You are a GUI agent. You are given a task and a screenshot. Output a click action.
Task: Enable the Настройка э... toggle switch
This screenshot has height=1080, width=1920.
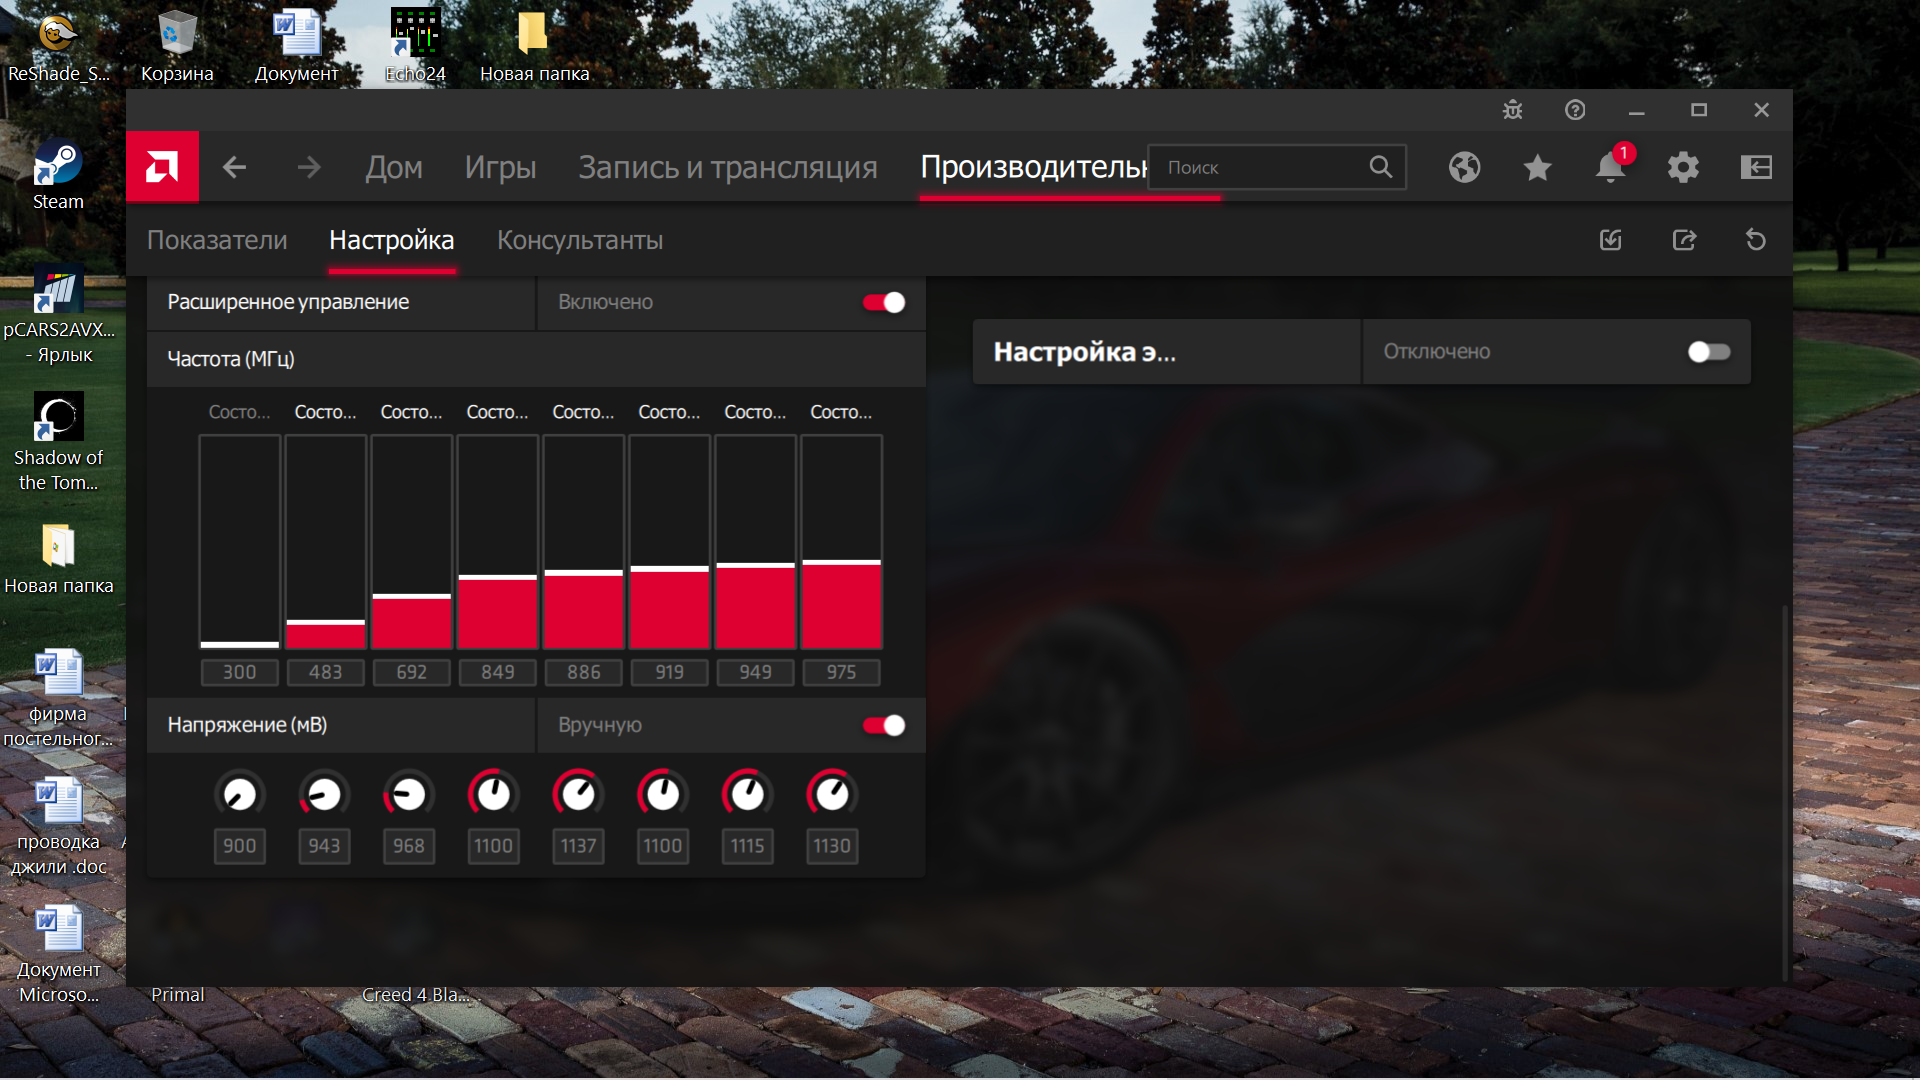1708,352
